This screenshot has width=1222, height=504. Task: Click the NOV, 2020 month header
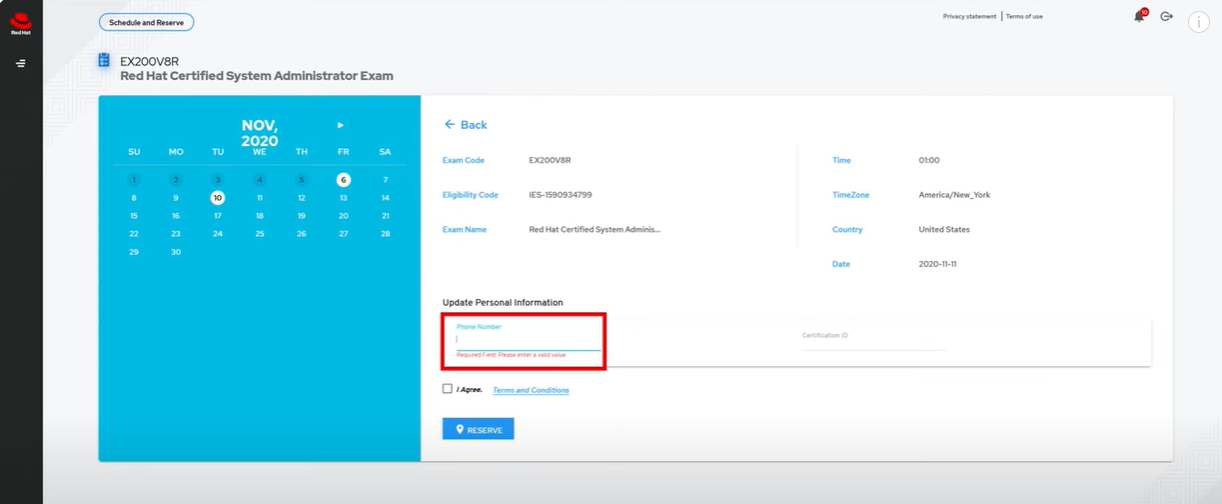260,133
